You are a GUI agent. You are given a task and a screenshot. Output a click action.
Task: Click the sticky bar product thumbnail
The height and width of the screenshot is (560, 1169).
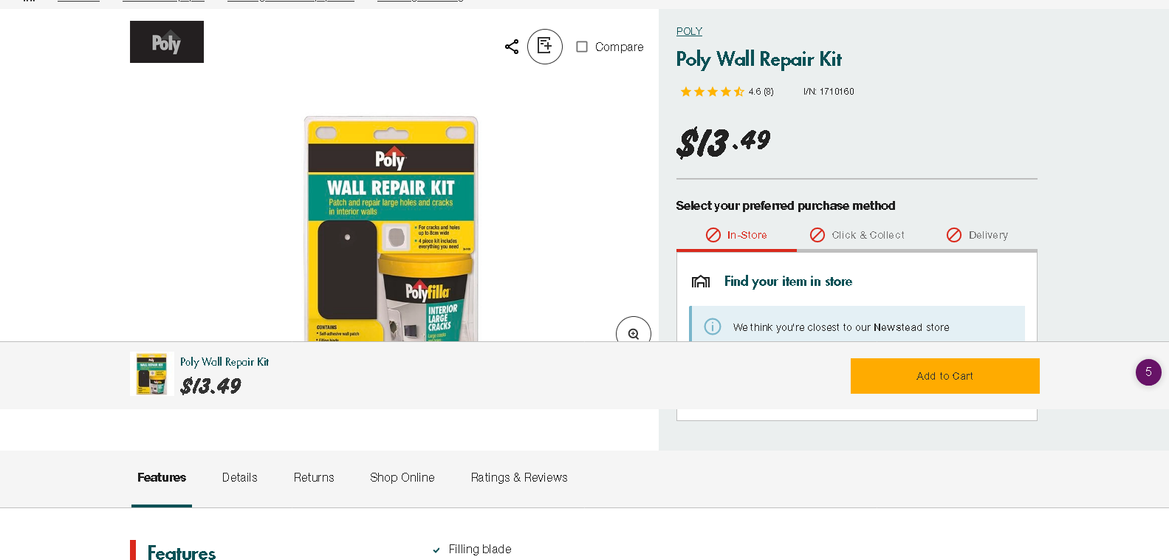point(152,374)
